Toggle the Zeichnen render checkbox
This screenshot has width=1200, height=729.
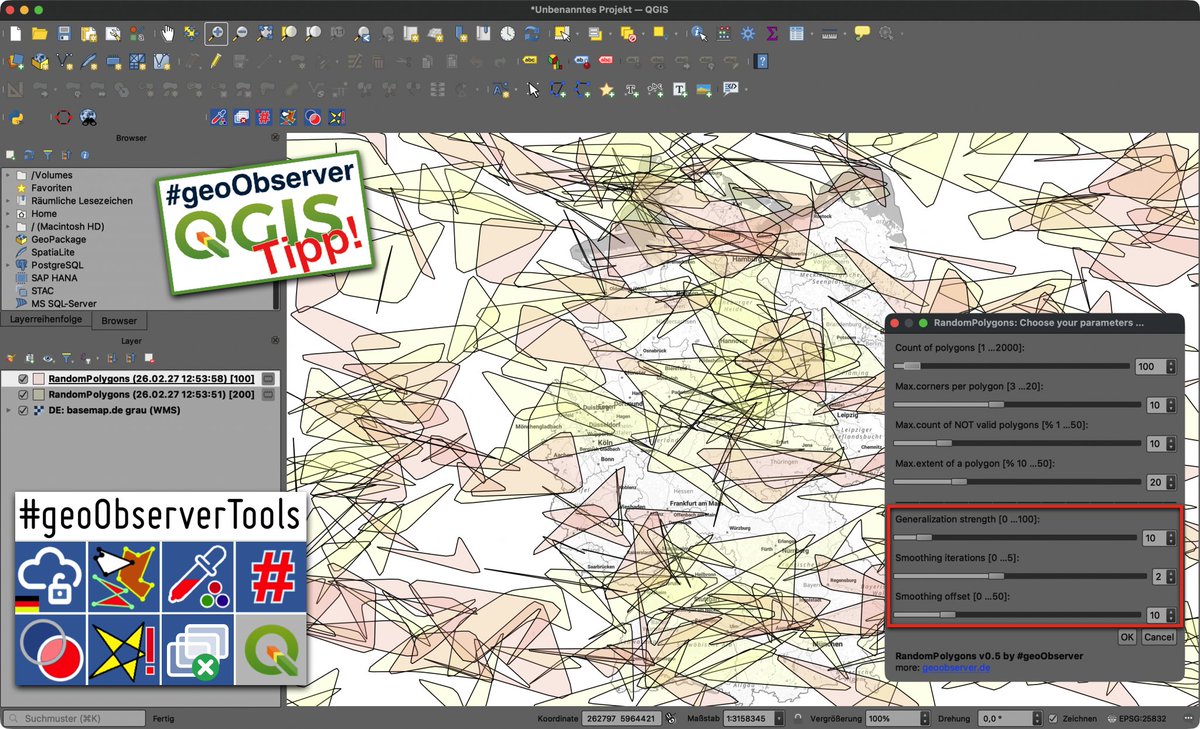click(x=1053, y=718)
